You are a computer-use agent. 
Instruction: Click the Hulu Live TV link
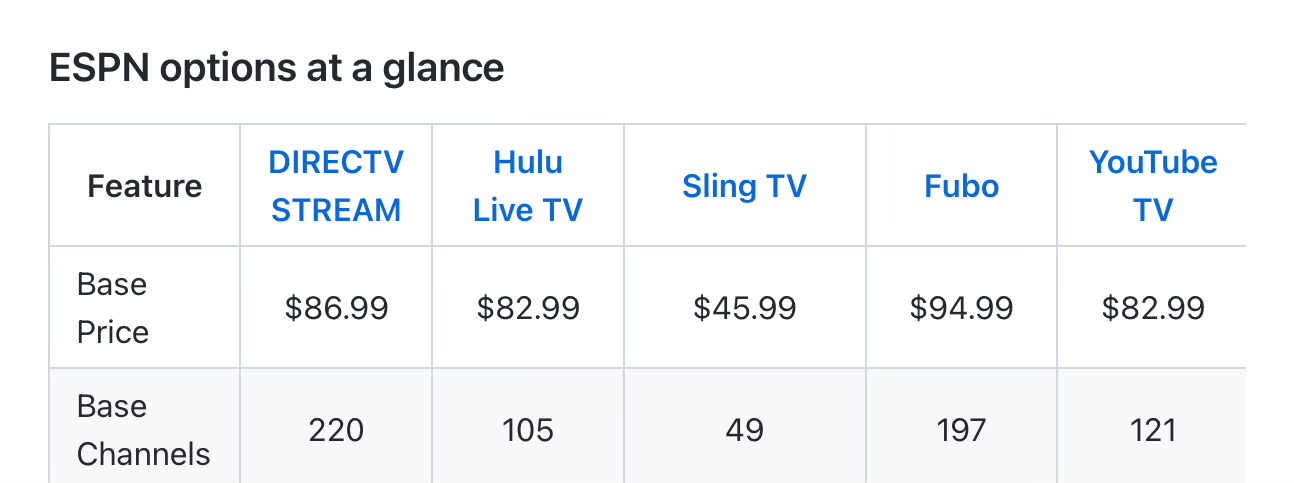[528, 186]
